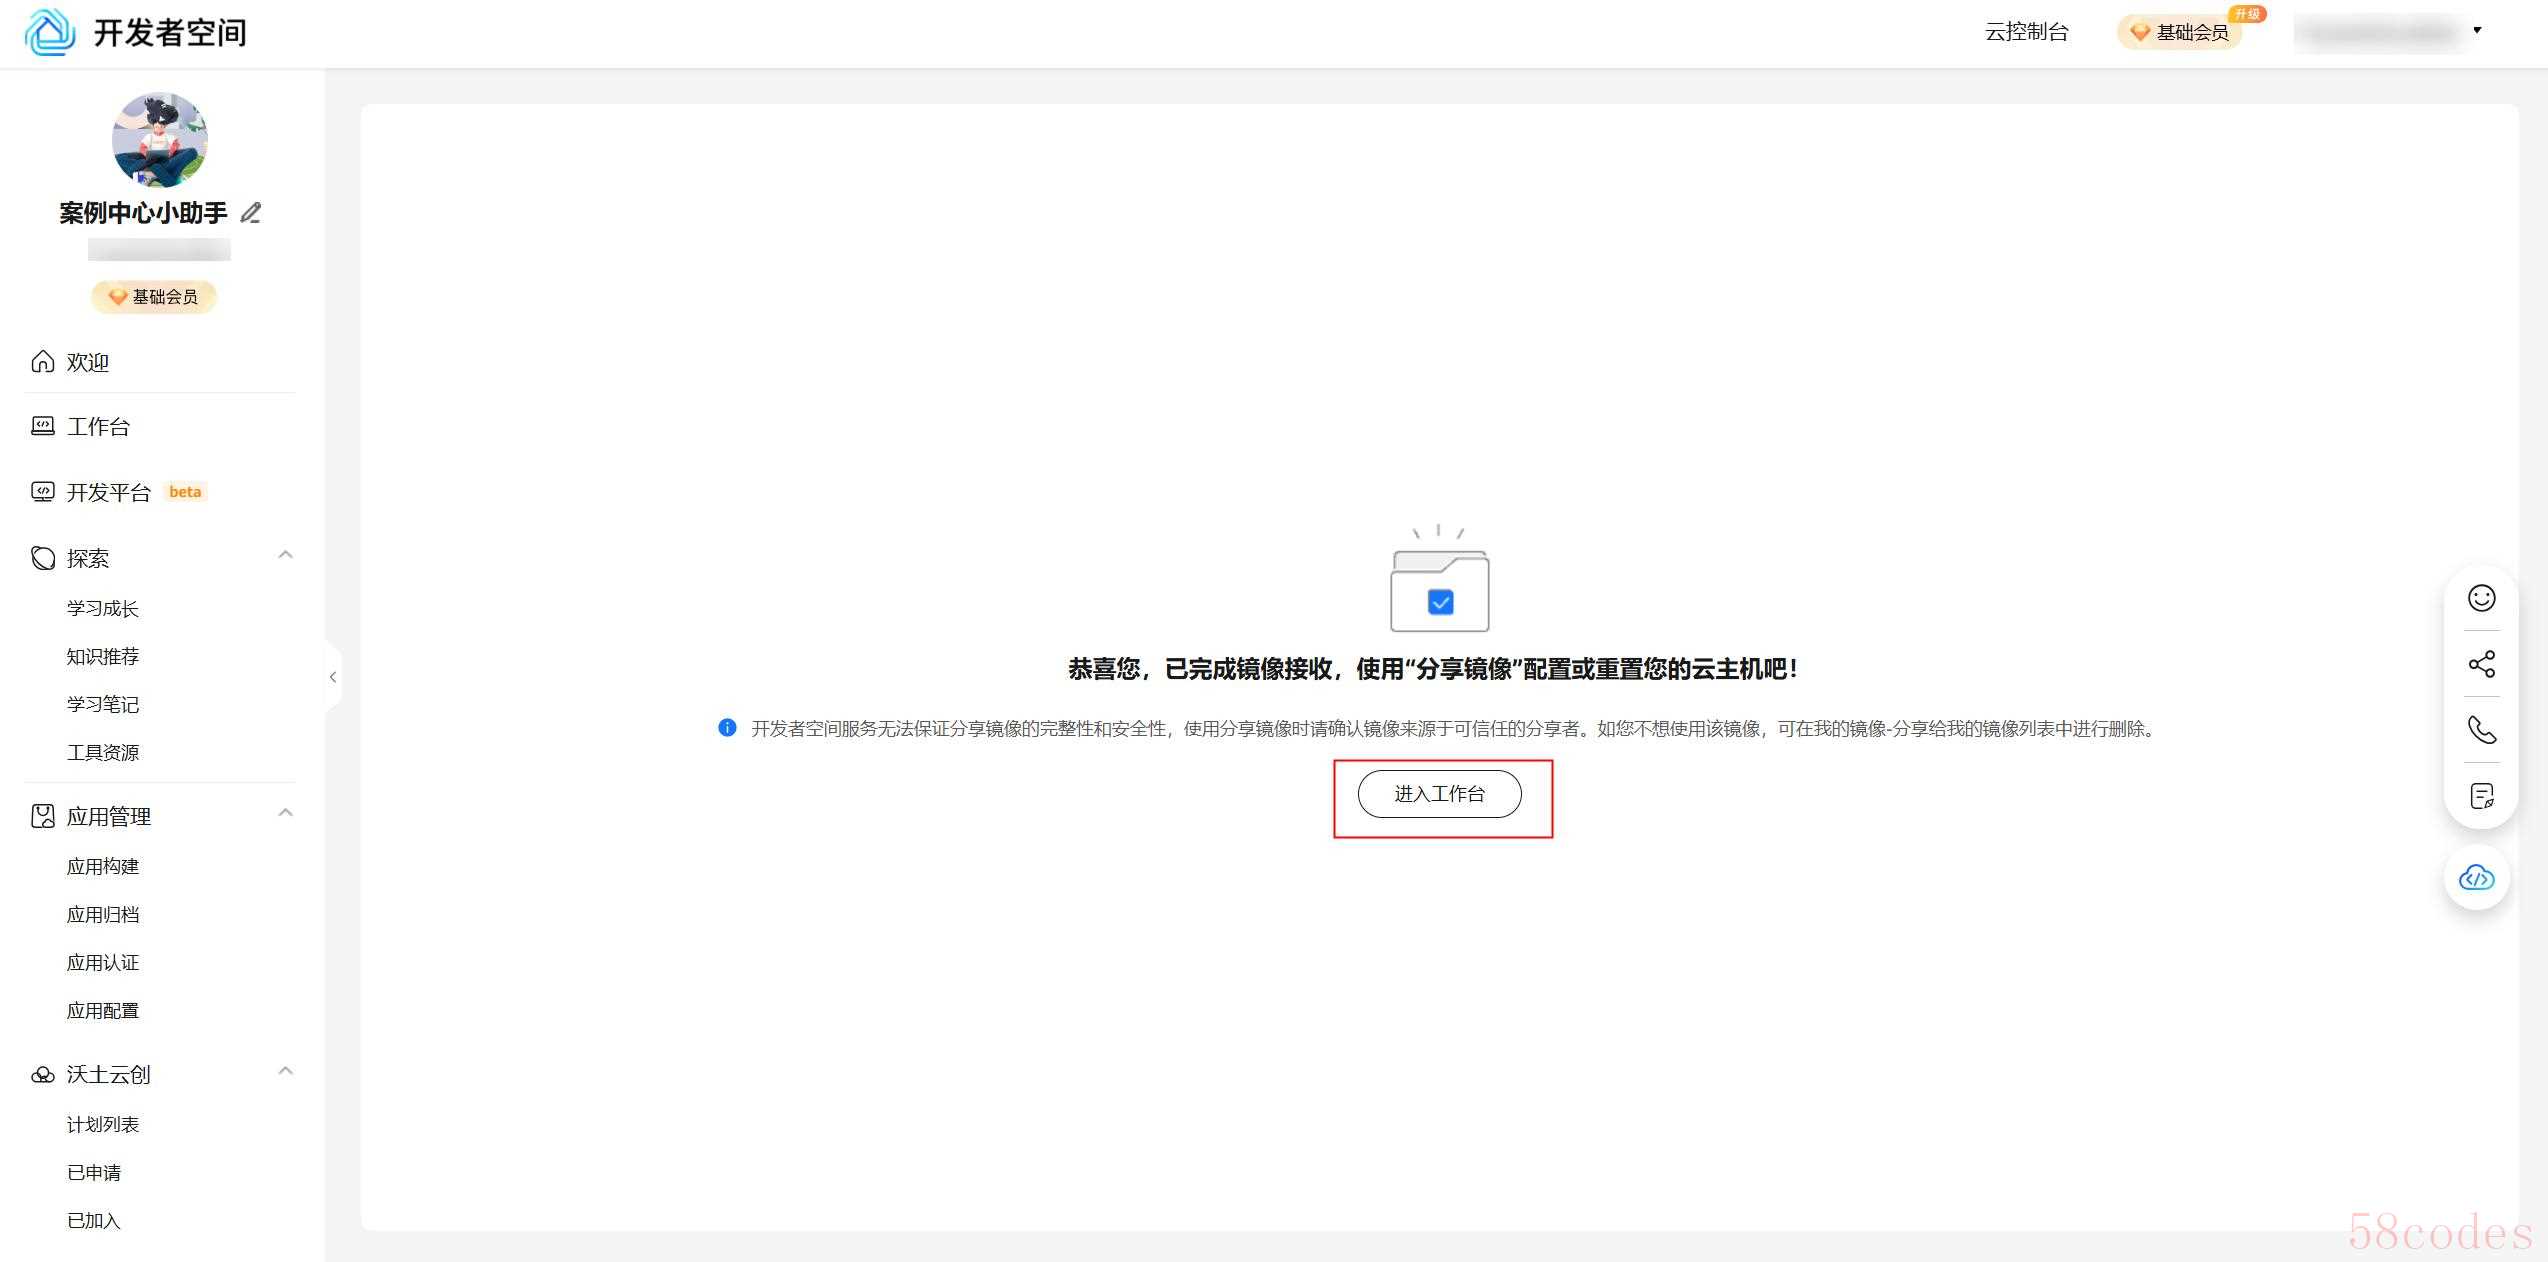Click the pencil edit icon beside username
The width and height of the screenshot is (2548, 1262).
tap(251, 213)
